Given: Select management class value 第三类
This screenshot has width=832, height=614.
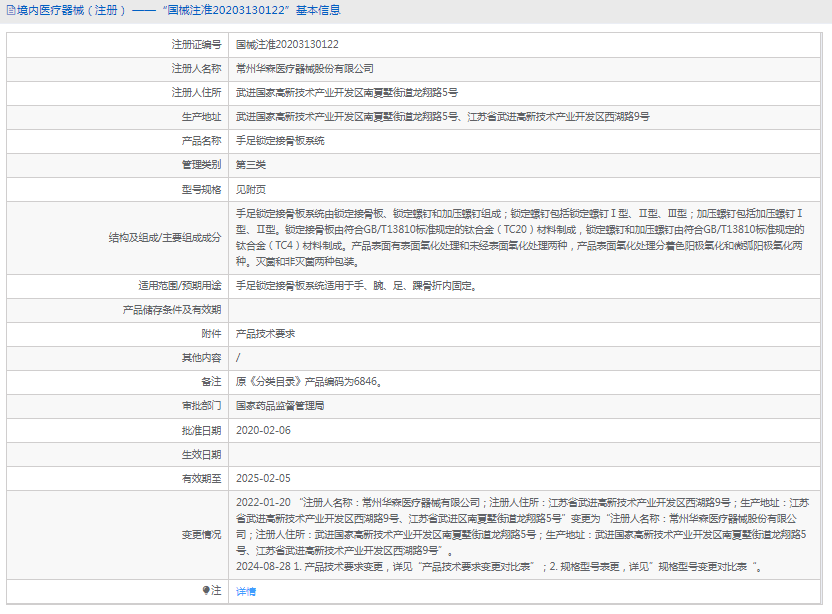Looking at the screenshot, I should pos(250,165).
